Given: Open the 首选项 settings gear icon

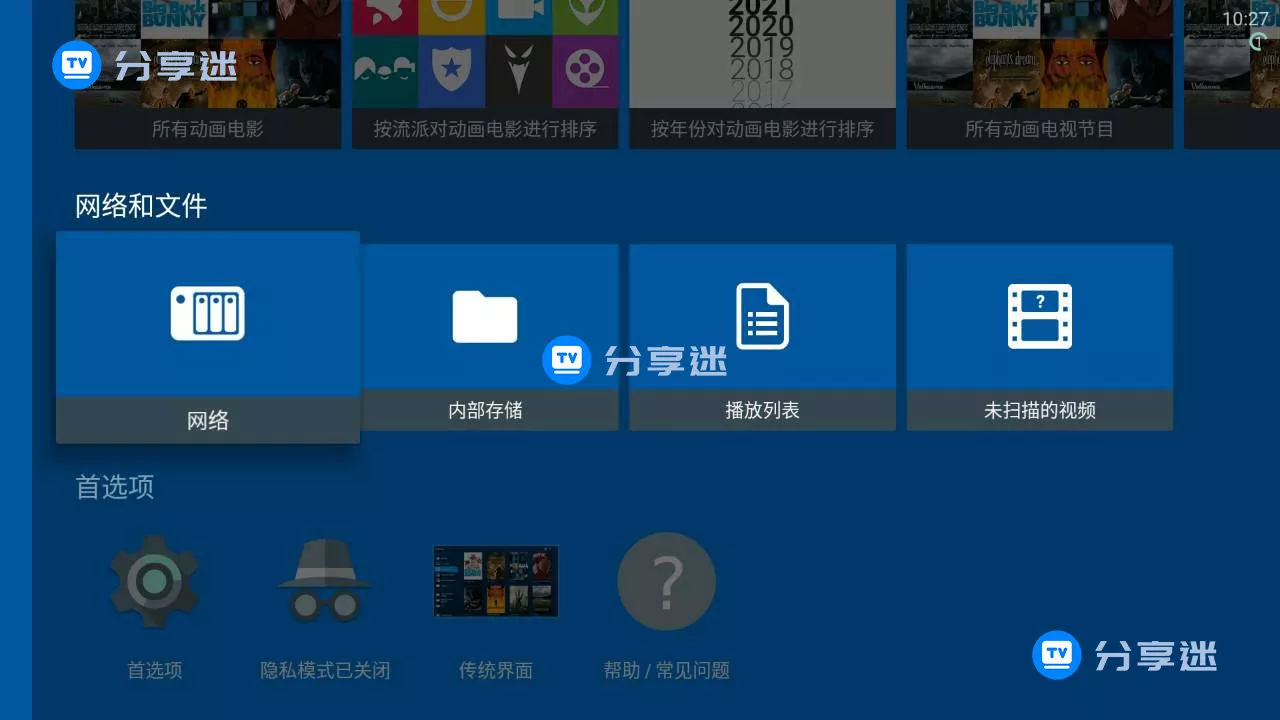Looking at the screenshot, I should point(154,581).
